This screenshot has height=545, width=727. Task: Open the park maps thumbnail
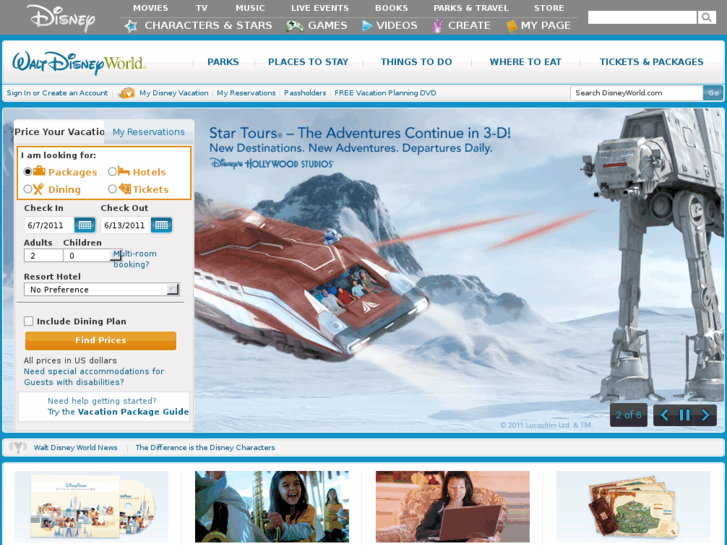point(633,507)
